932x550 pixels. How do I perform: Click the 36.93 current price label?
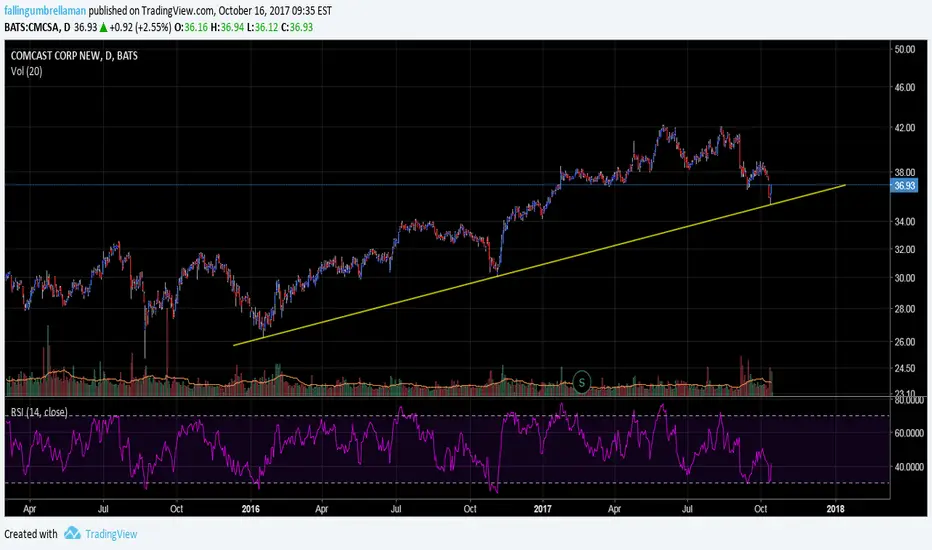(x=905, y=186)
